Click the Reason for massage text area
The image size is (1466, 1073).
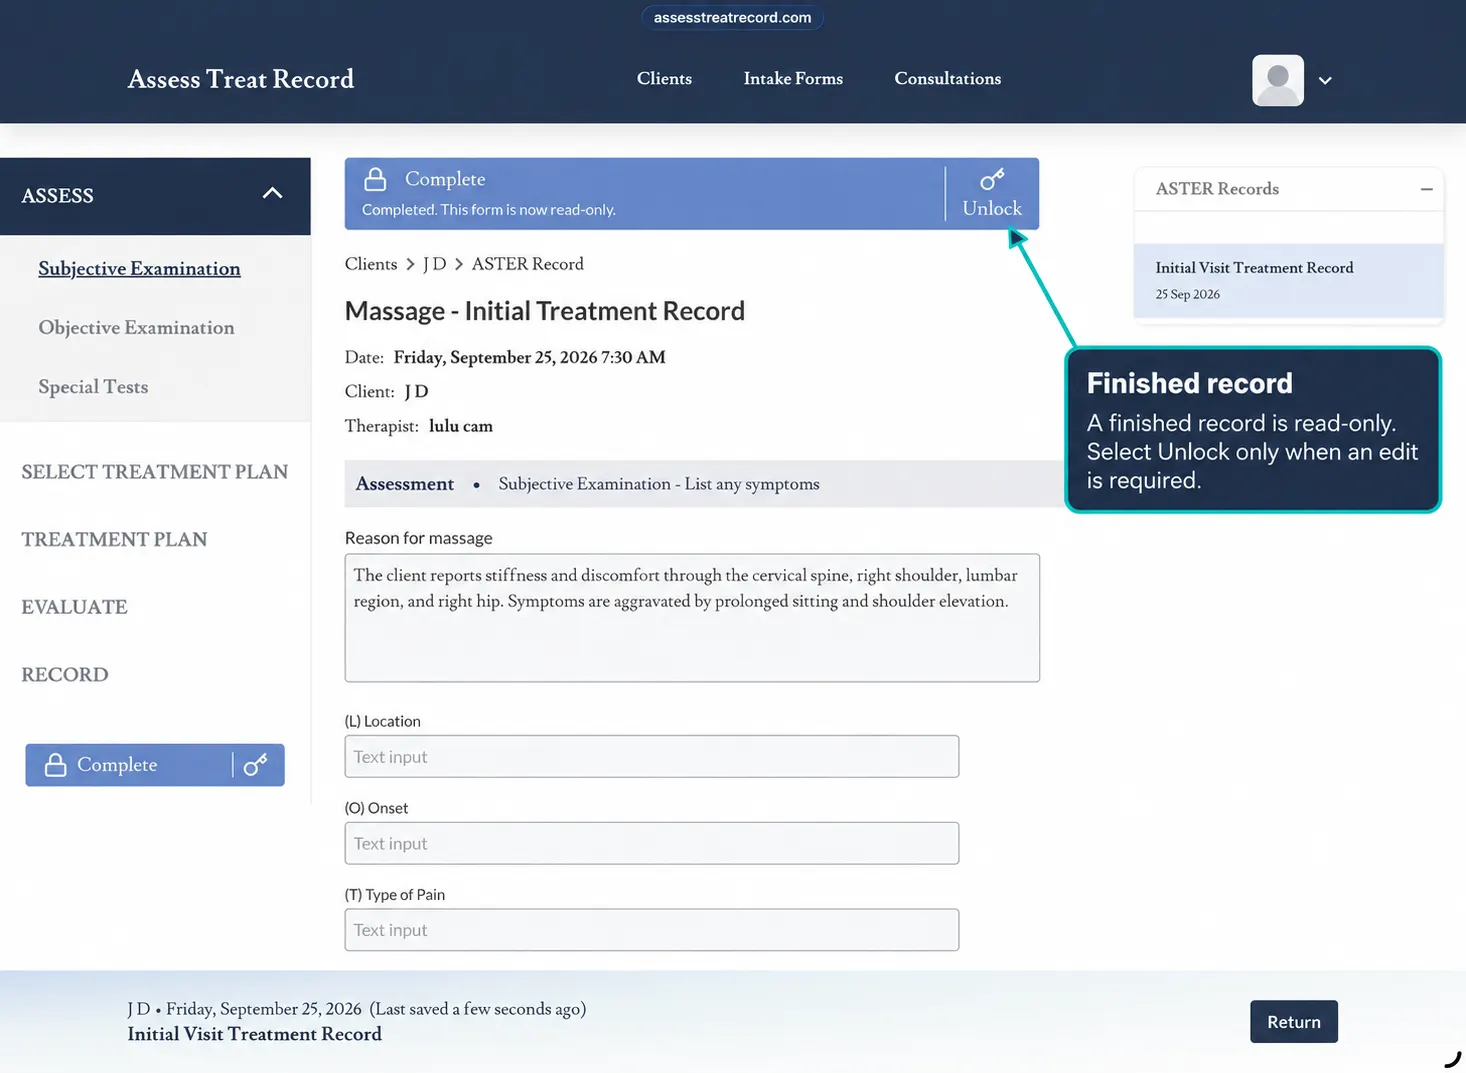click(x=692, y=618)
